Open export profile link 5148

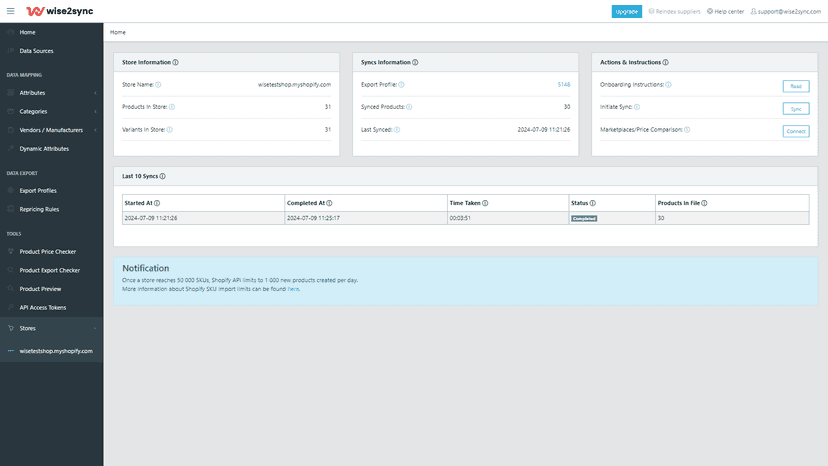[x=564, y=85]
